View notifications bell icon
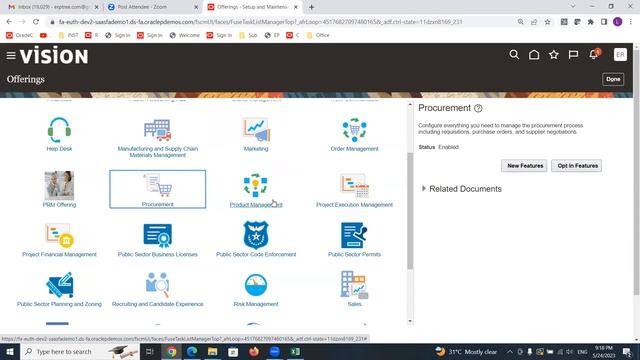 click(594, 54)
